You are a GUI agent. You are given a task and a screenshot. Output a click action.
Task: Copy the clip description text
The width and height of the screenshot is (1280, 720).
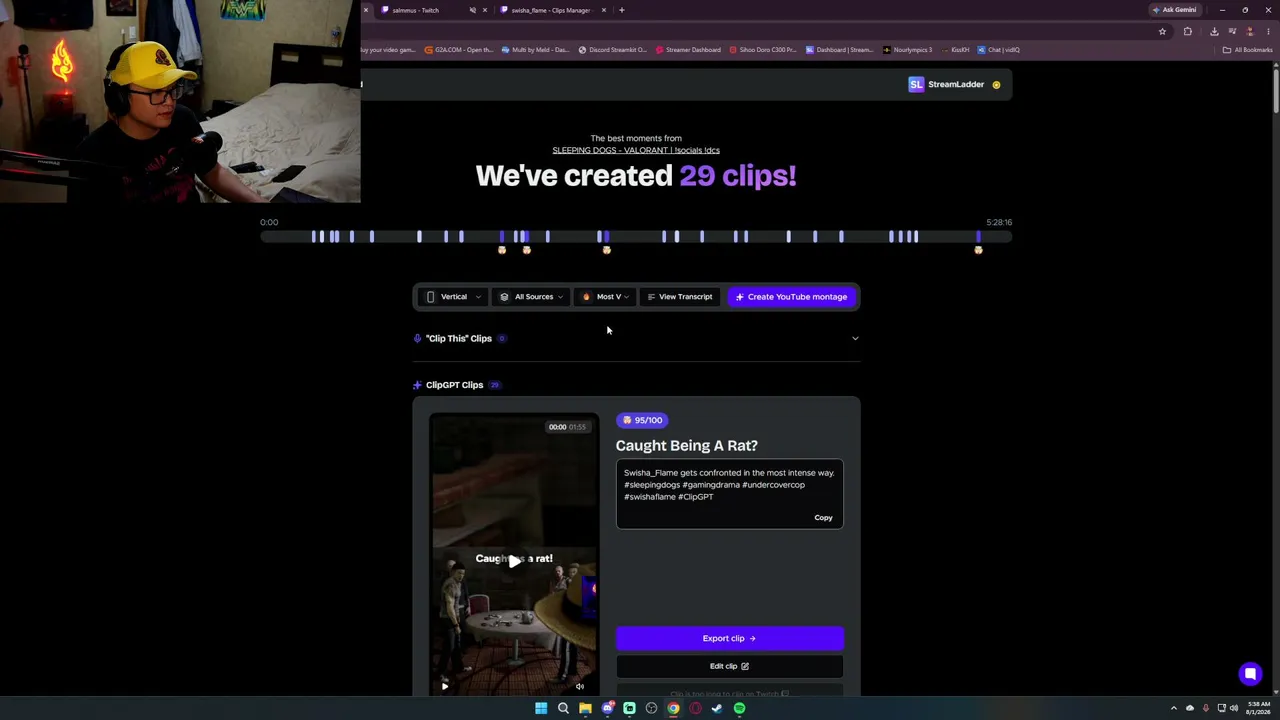[823, 518]
